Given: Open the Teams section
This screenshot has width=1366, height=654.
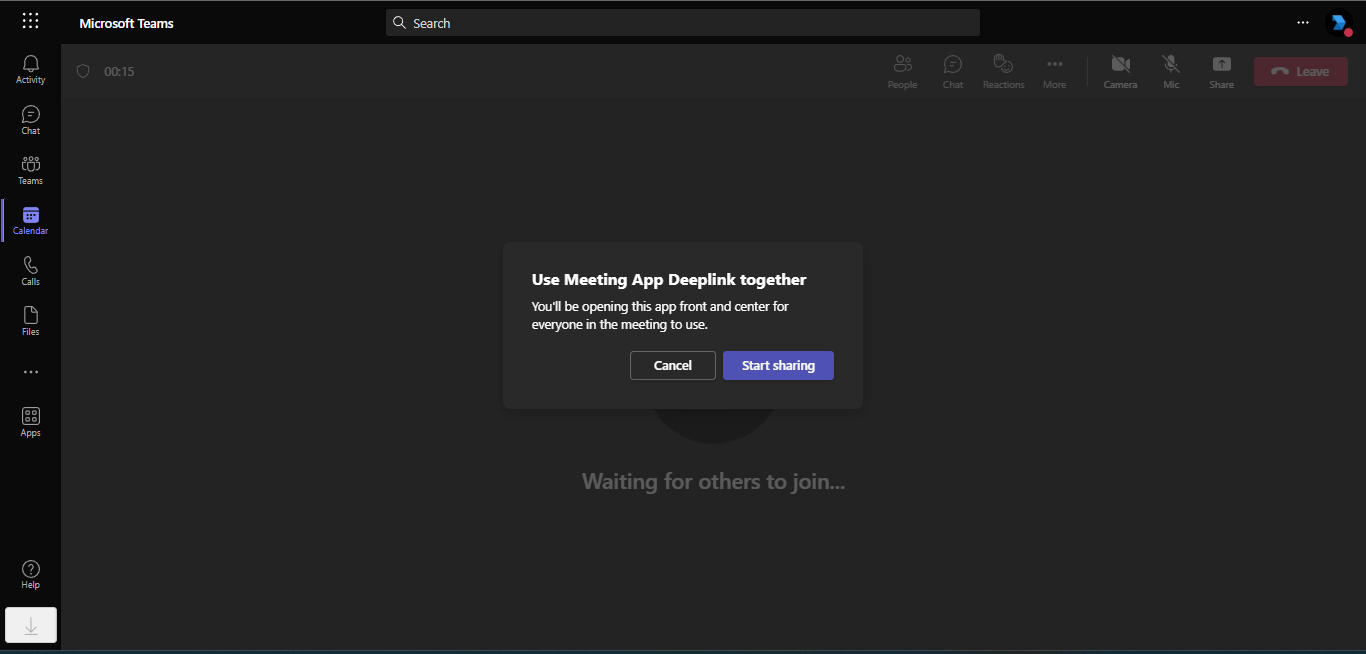Looking at the screenshot, I should coord(30,169).
